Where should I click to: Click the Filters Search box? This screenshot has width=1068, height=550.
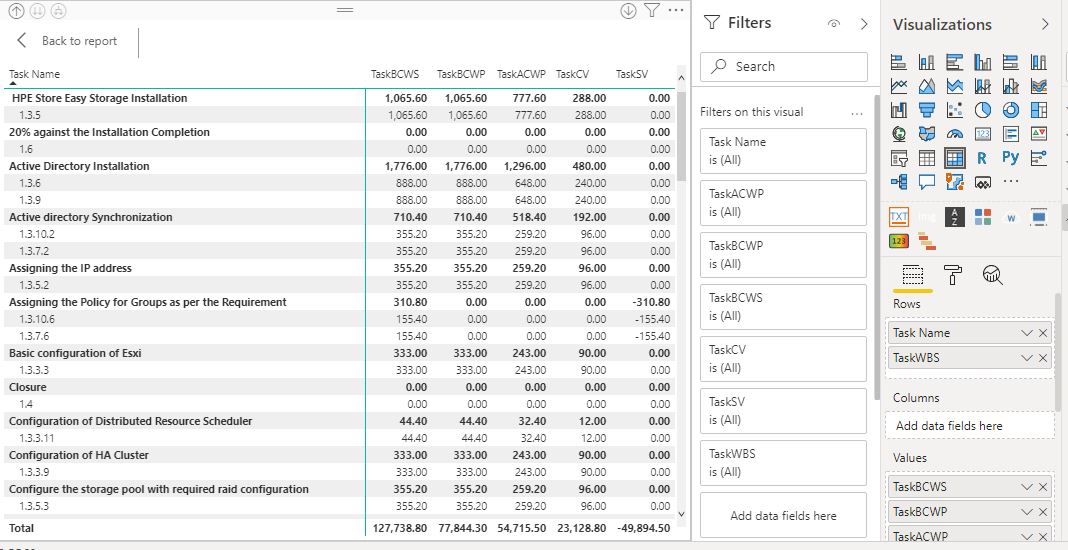click(784, 67)
